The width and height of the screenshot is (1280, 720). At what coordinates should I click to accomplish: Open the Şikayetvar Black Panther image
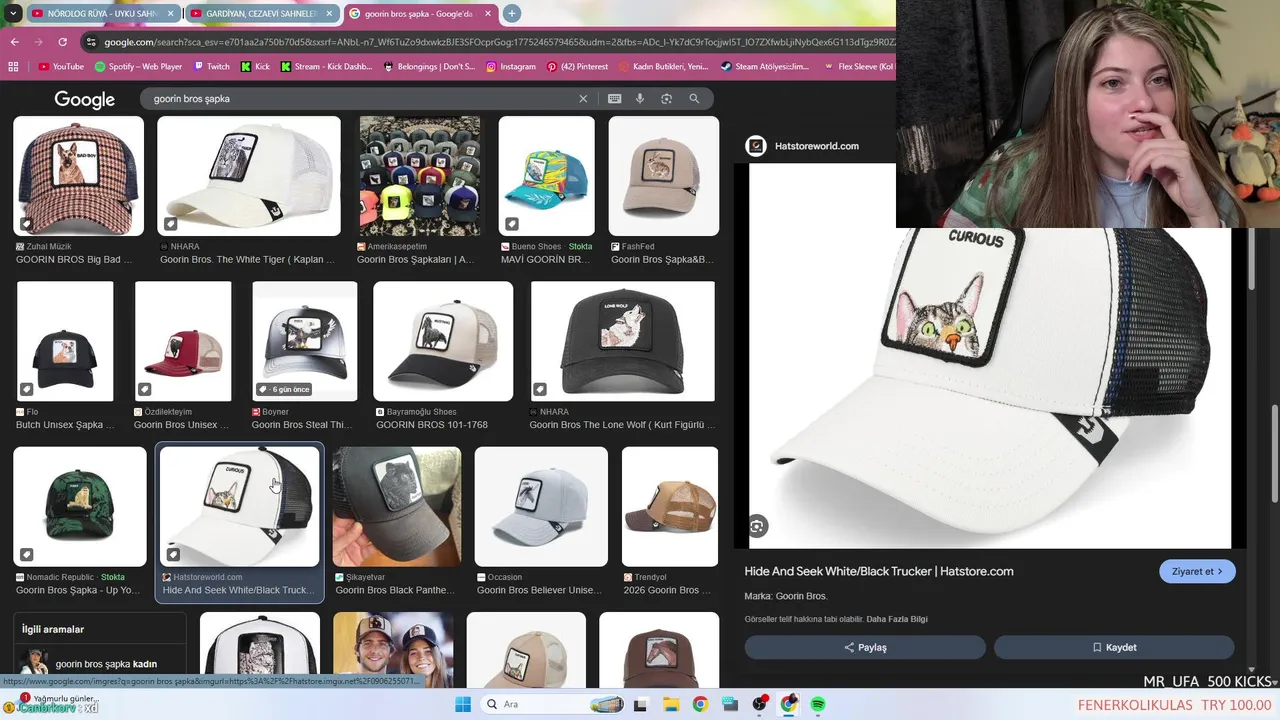click(397, 506)
